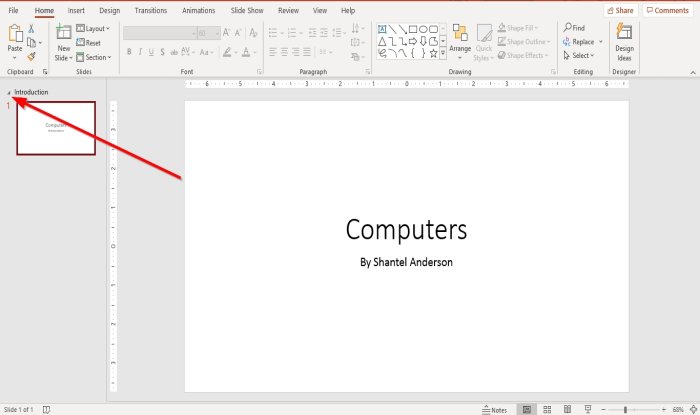Toggle strikethrough formatting
Viewport: 700px width, 415px height.
pyautogui.click(x=174, y=52)
